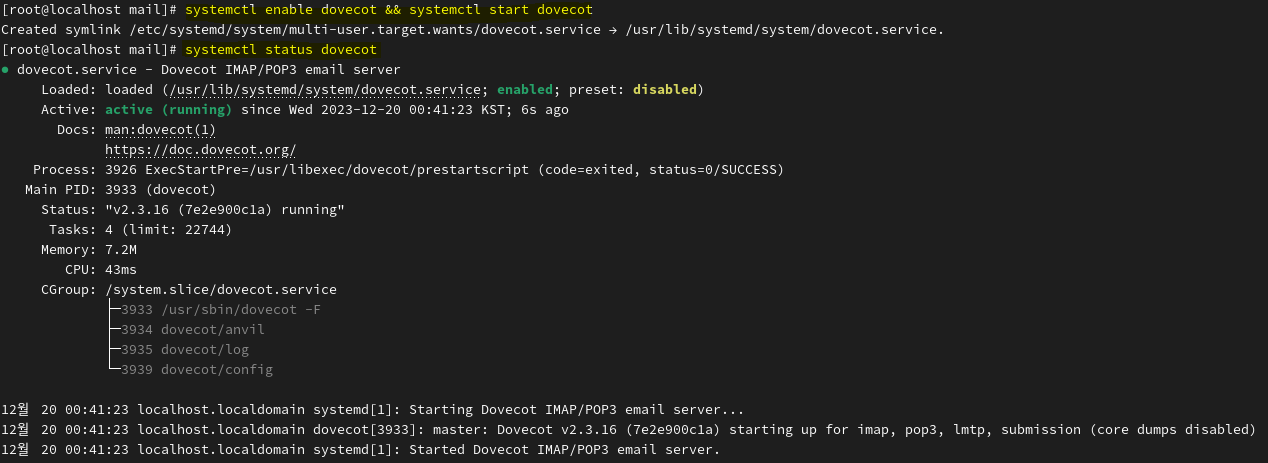Viewport: 1268px width, 463px height.
Task: Click the first '[root@localhost mail]#' prompt
Action: tap(90, 9)
